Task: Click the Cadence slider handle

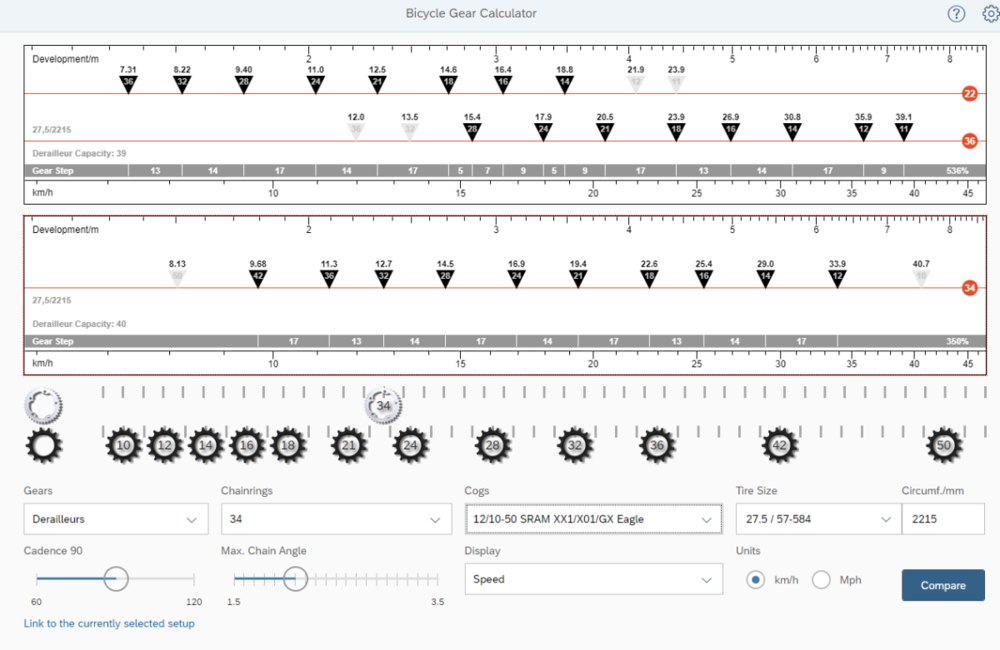Action: pyautogui.click(x=116, y=579)
